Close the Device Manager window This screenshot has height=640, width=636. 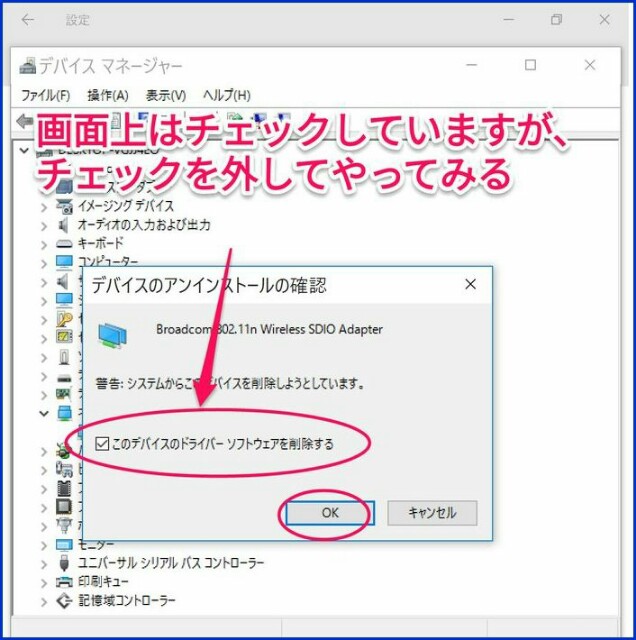click(x=589, y=65)
